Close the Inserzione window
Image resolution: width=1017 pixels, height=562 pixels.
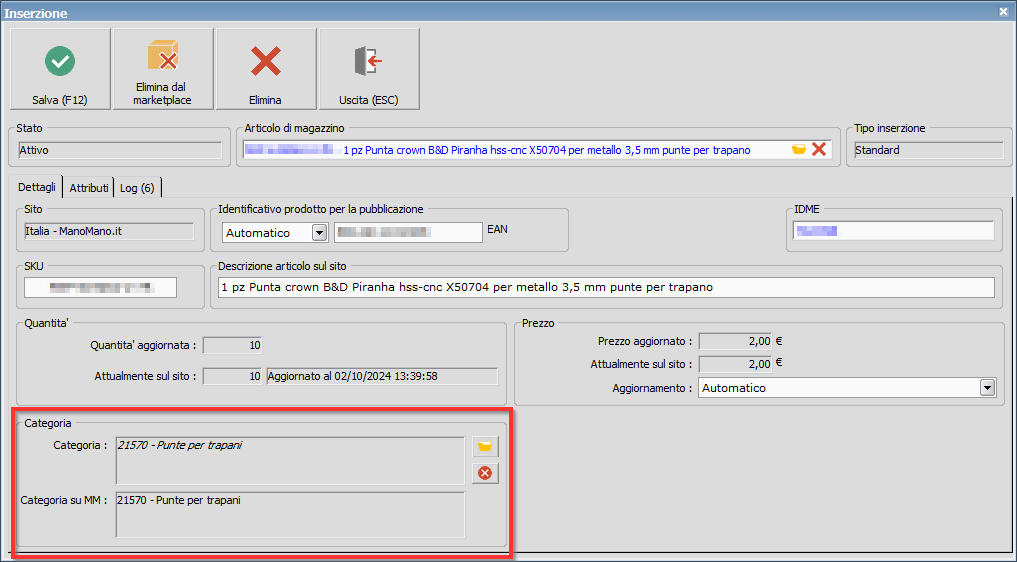pyautogui.click(x=1003, y=11)
